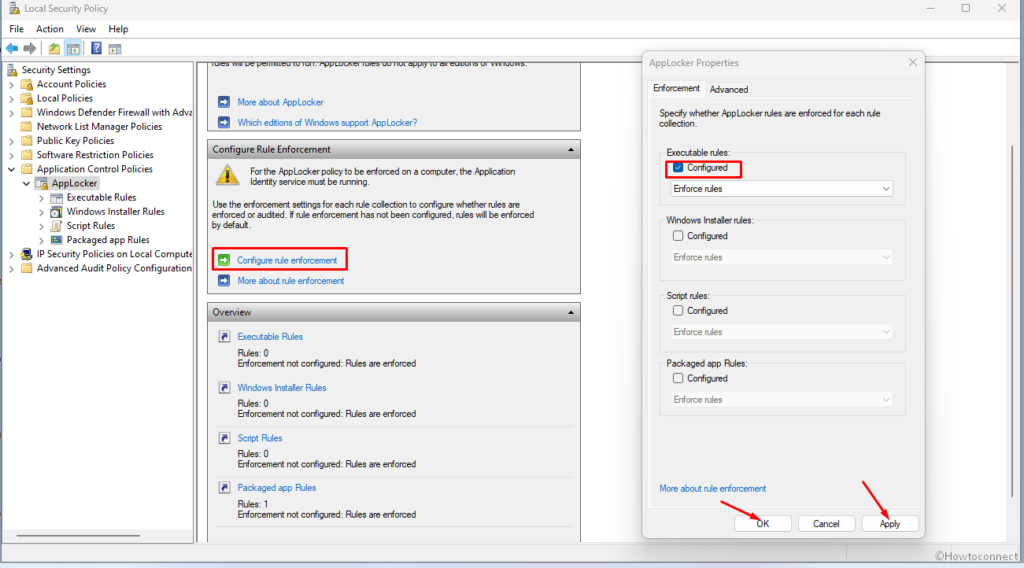Click the AppLocker node icon in the tree

pyautogui.click(x=42, y=183)
